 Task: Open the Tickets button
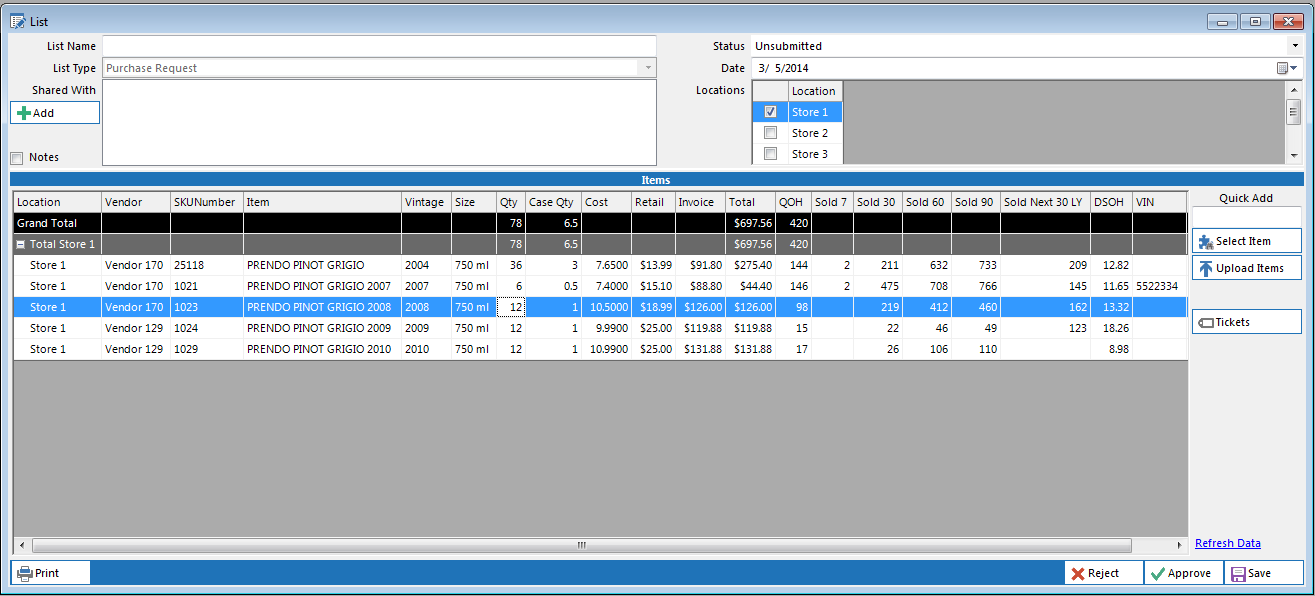1246,322
